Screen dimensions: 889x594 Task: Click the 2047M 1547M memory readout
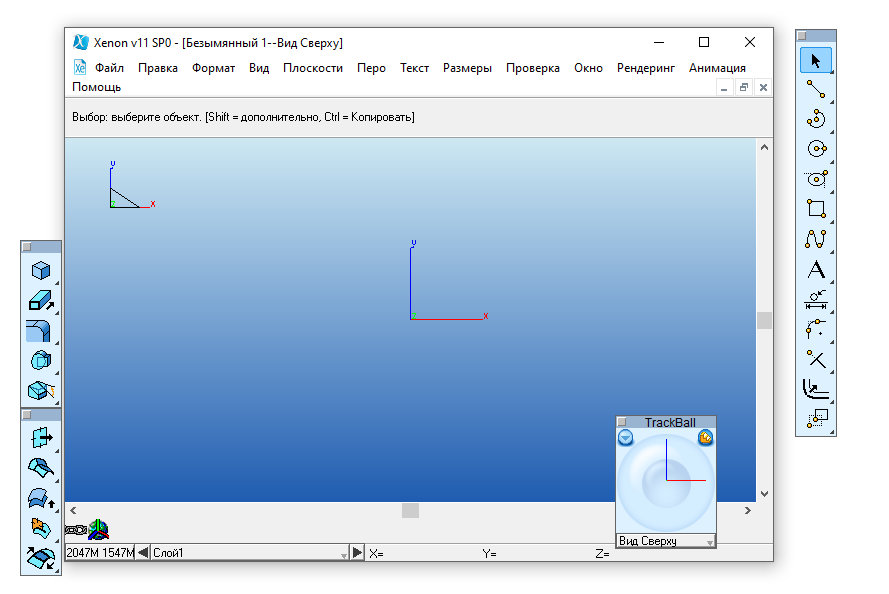coord(100,553)
